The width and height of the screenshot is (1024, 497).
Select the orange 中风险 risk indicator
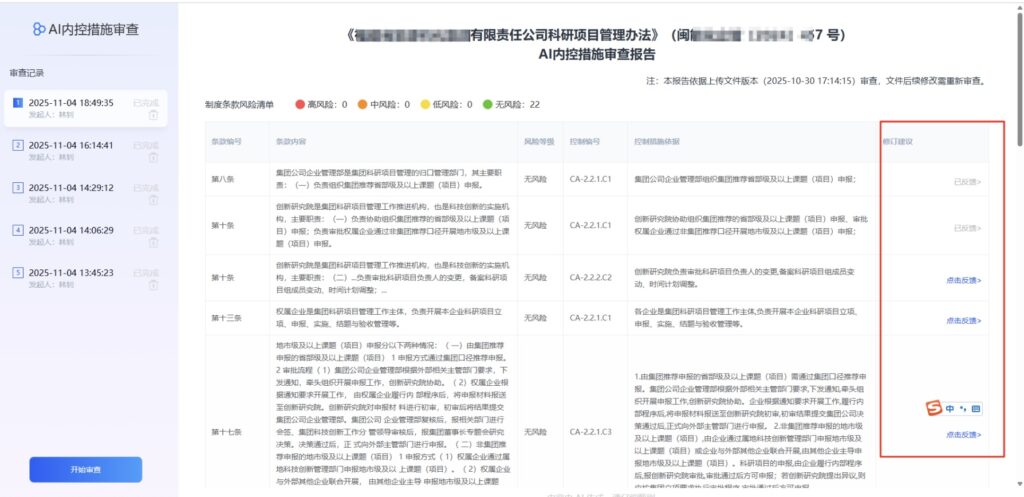pos(362,104)
